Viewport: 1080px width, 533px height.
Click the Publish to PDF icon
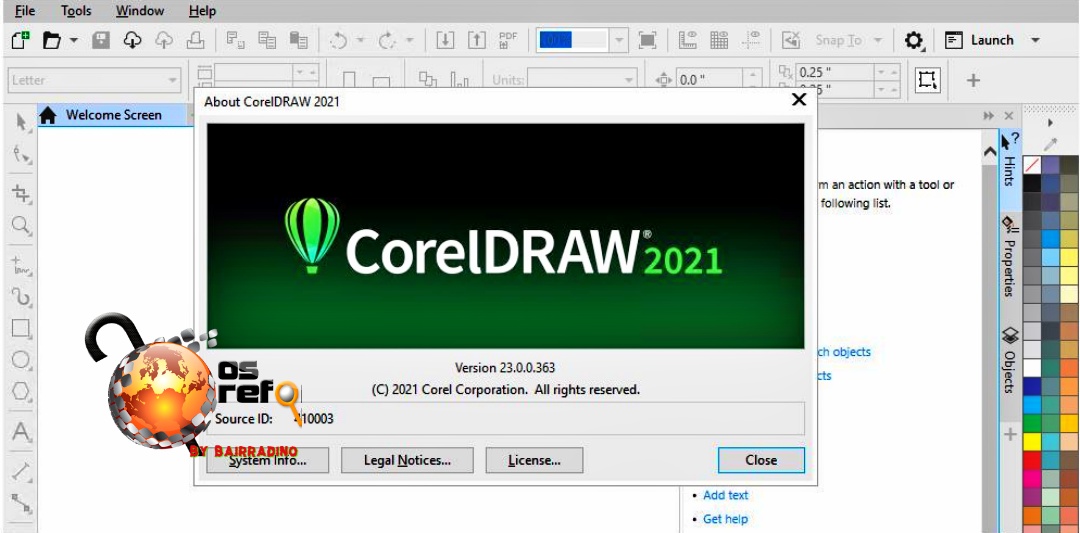[x=508, y=41]
